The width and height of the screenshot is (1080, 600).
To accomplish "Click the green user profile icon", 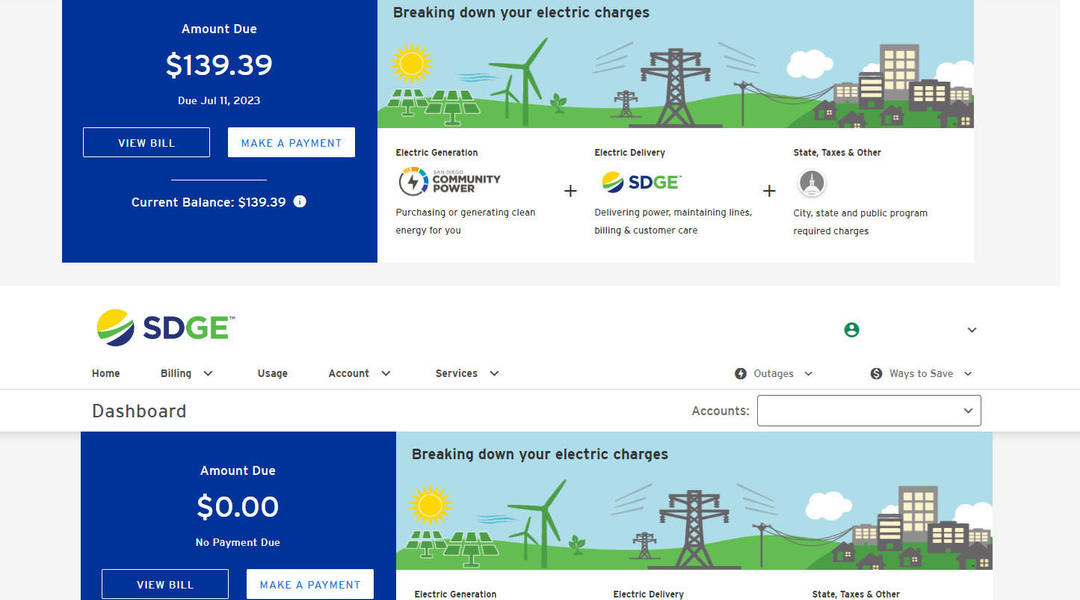I will [851, 330].
